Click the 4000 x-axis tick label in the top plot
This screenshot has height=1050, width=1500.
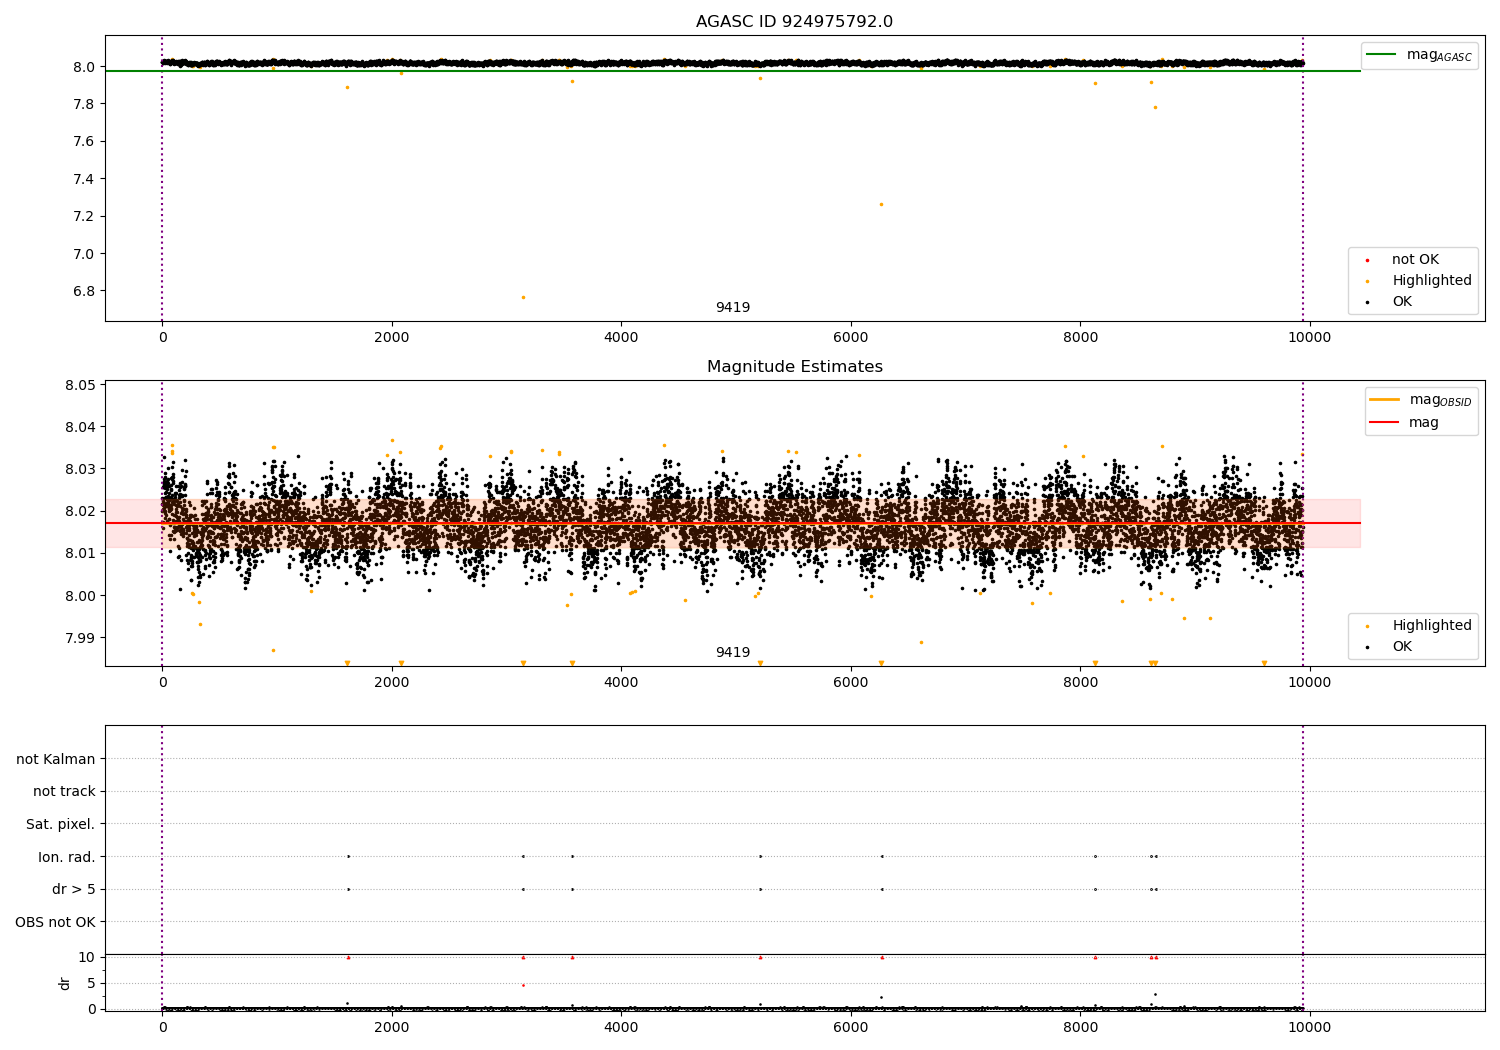pos(621,338)
